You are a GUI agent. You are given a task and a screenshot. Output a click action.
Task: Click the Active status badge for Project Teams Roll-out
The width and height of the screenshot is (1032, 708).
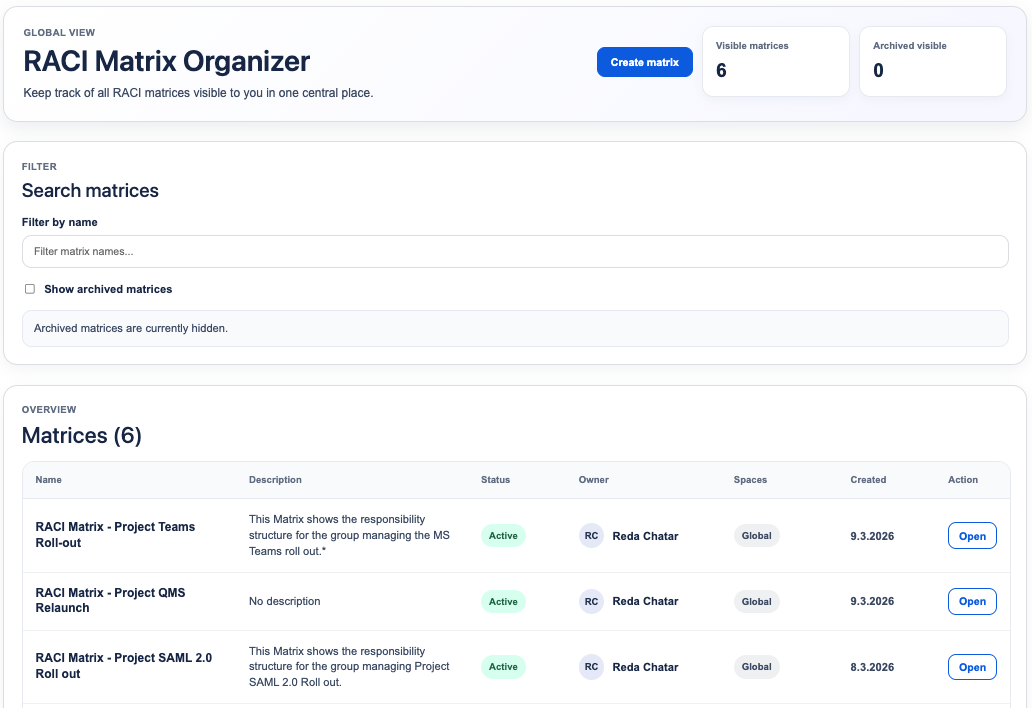[x=503, y=535]
